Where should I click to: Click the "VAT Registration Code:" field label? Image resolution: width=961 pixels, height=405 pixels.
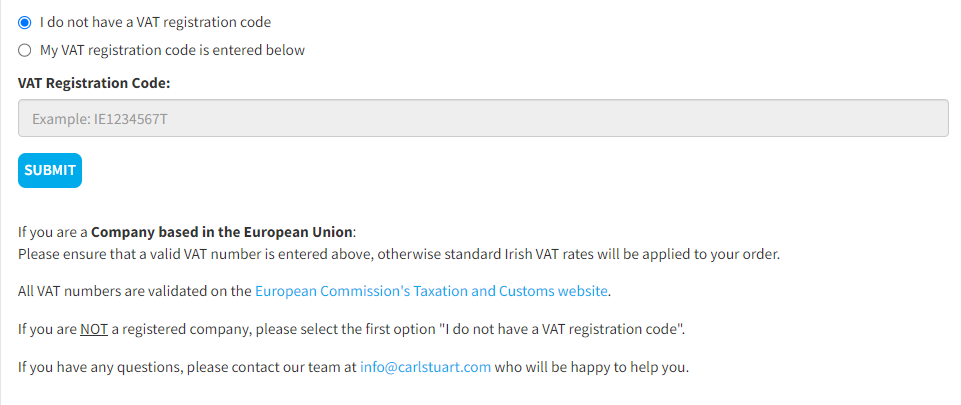tap(94, 83)
